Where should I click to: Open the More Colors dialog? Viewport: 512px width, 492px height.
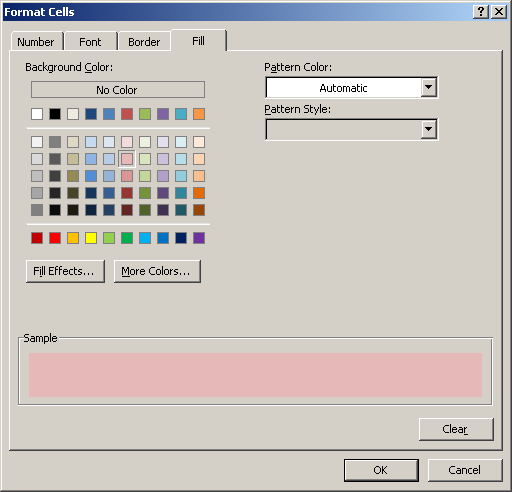point(157,271)
